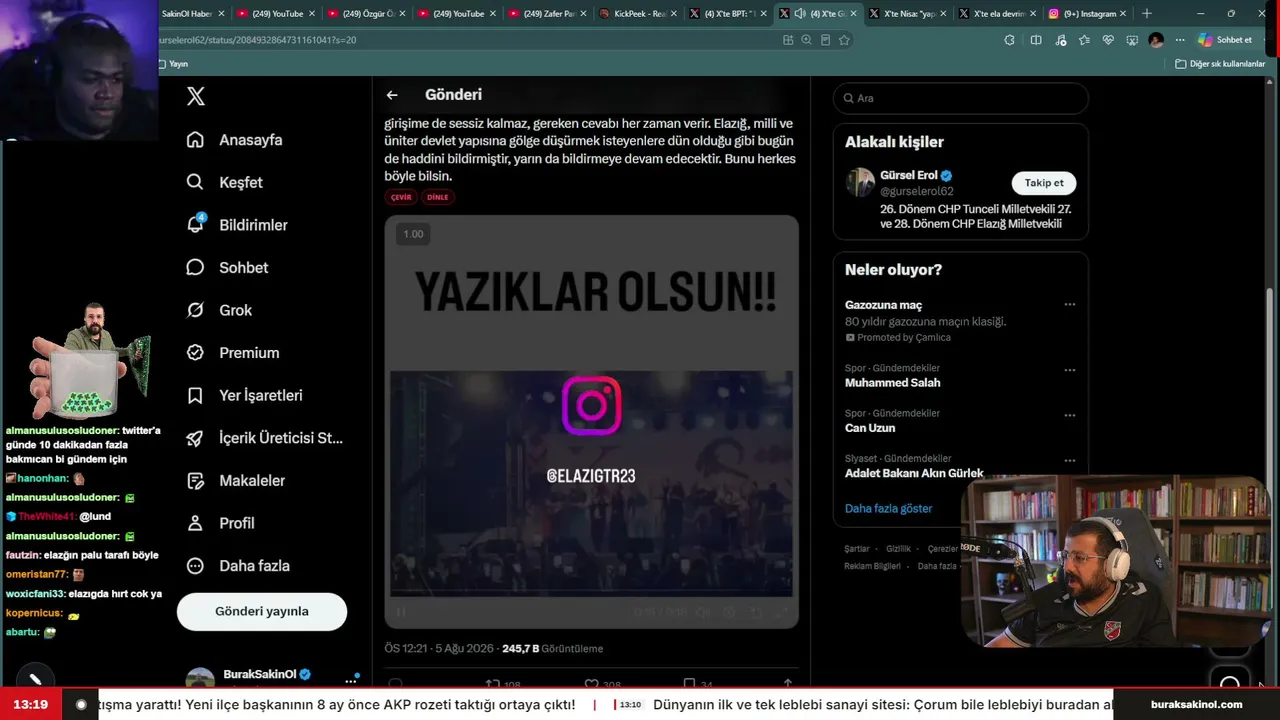Open browser extensions puzzle icon

1009,40
